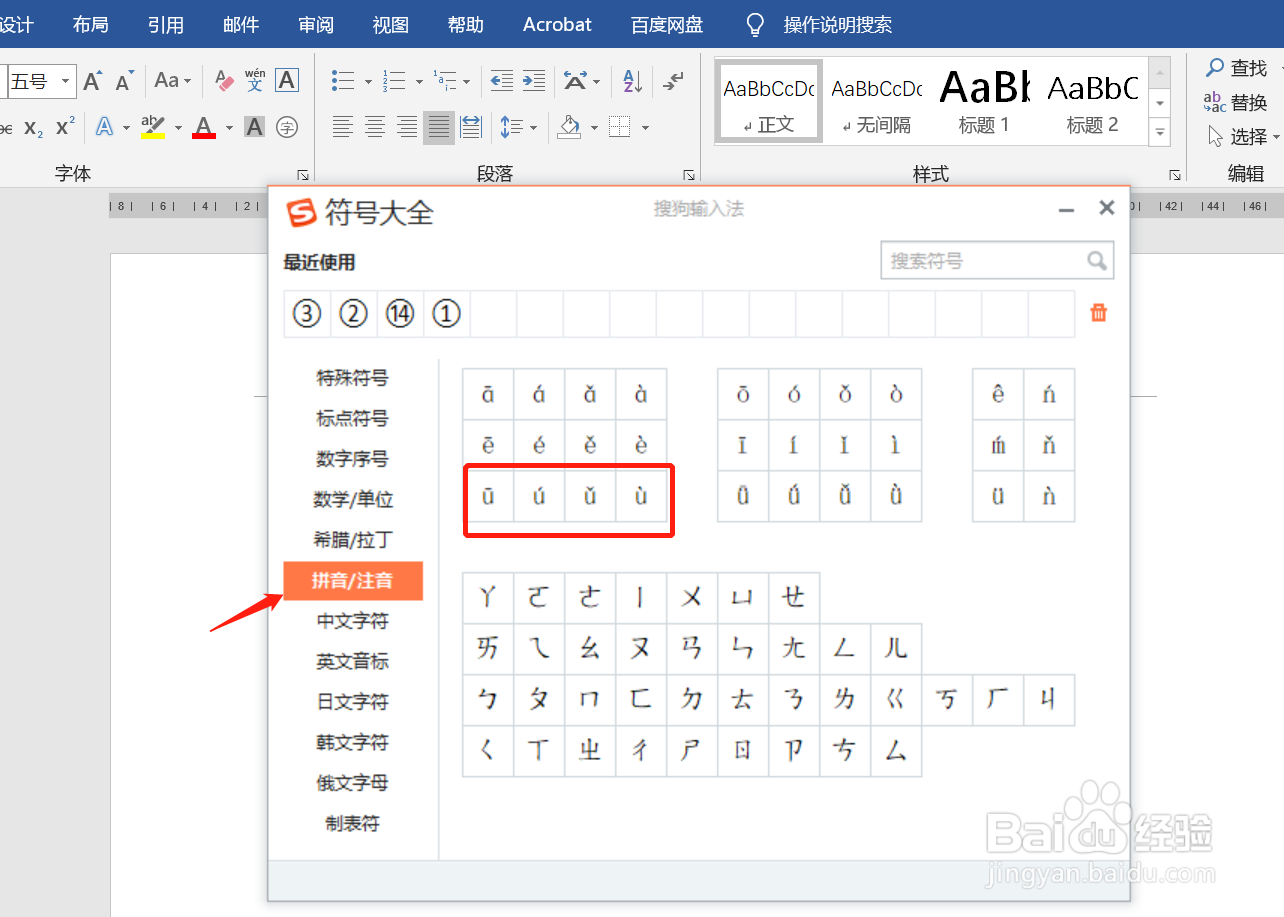Toggle distributed alignment formatting
Screen dimensions: 1284x917
(x=469, y=127)
